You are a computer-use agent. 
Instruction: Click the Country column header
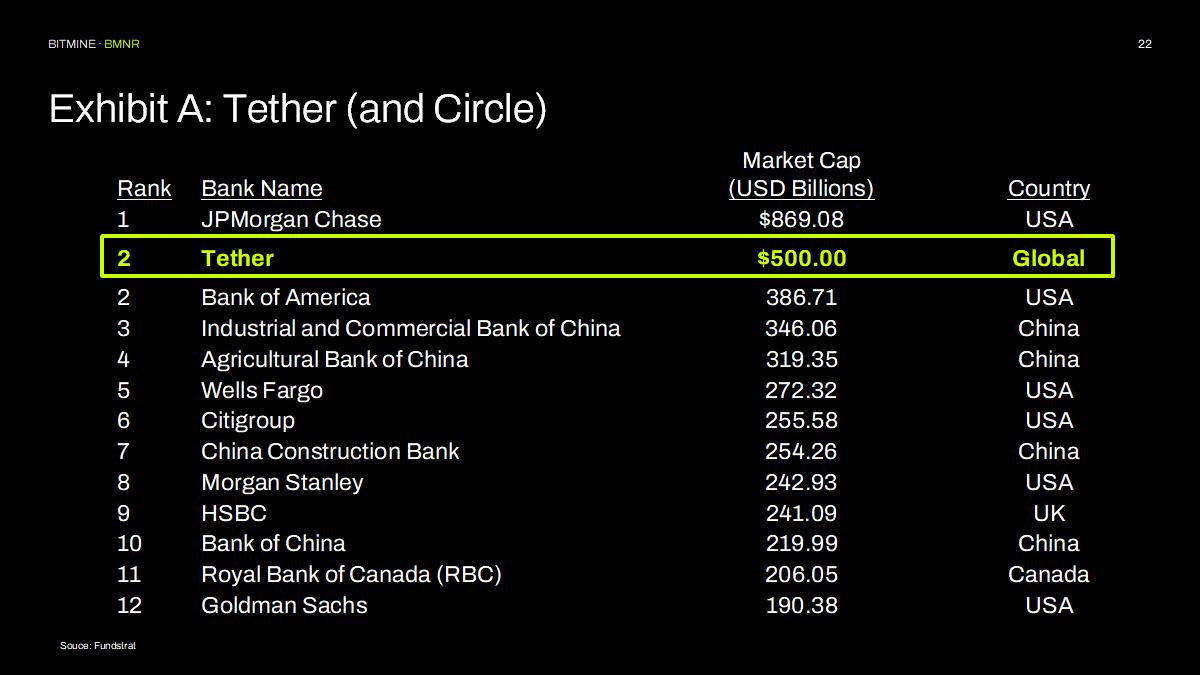(1048, 189)
